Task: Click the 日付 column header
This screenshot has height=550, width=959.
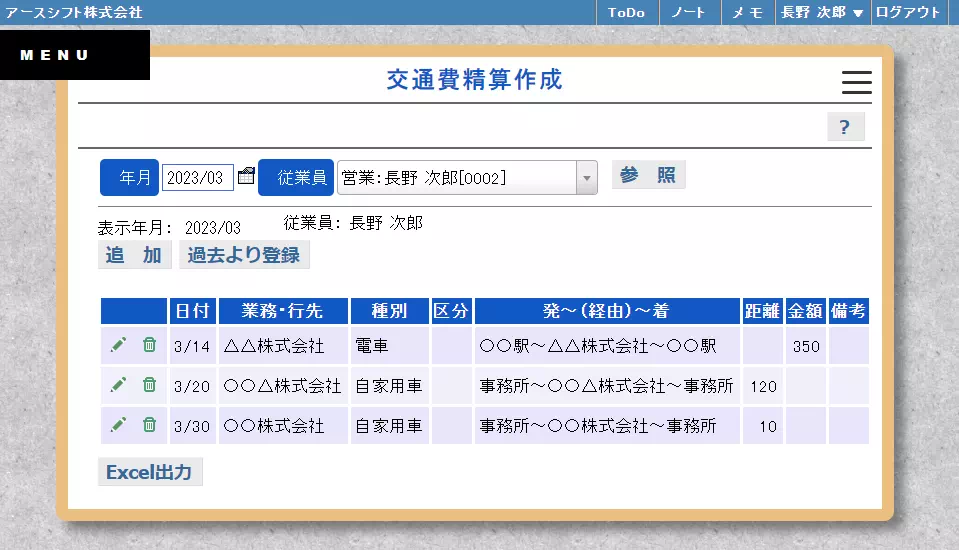Action: 193,311
